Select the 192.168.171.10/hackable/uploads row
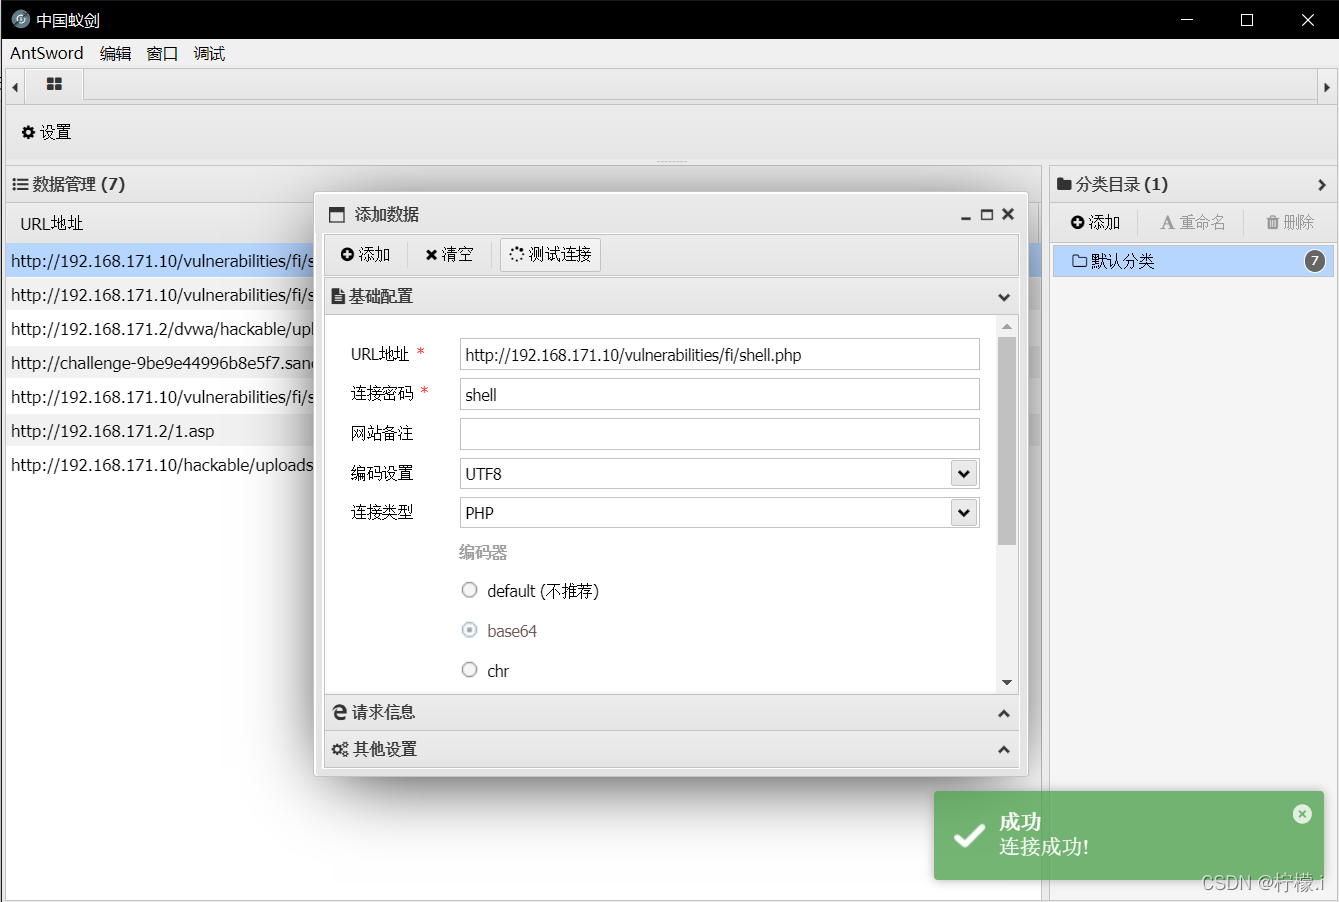Image resolution: width=1339 pixels, height=902 pixels. point(162,465)
